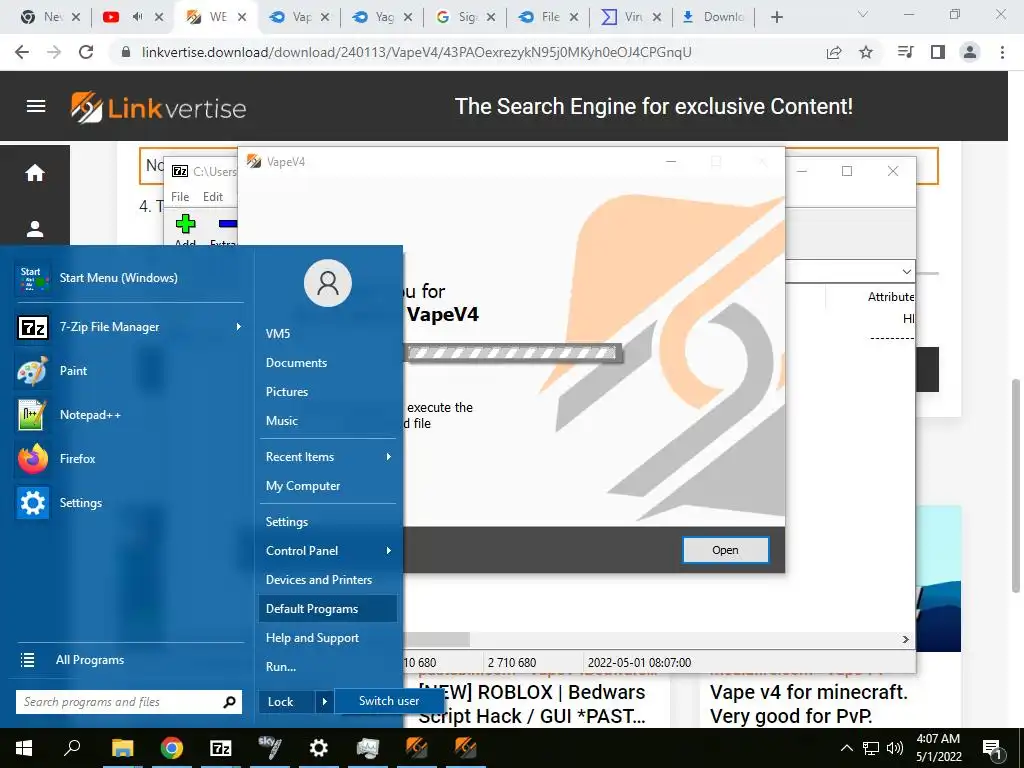Open Pictures in start menu
The width and height of the screenshot is (1024, 768).
(287, 392)
